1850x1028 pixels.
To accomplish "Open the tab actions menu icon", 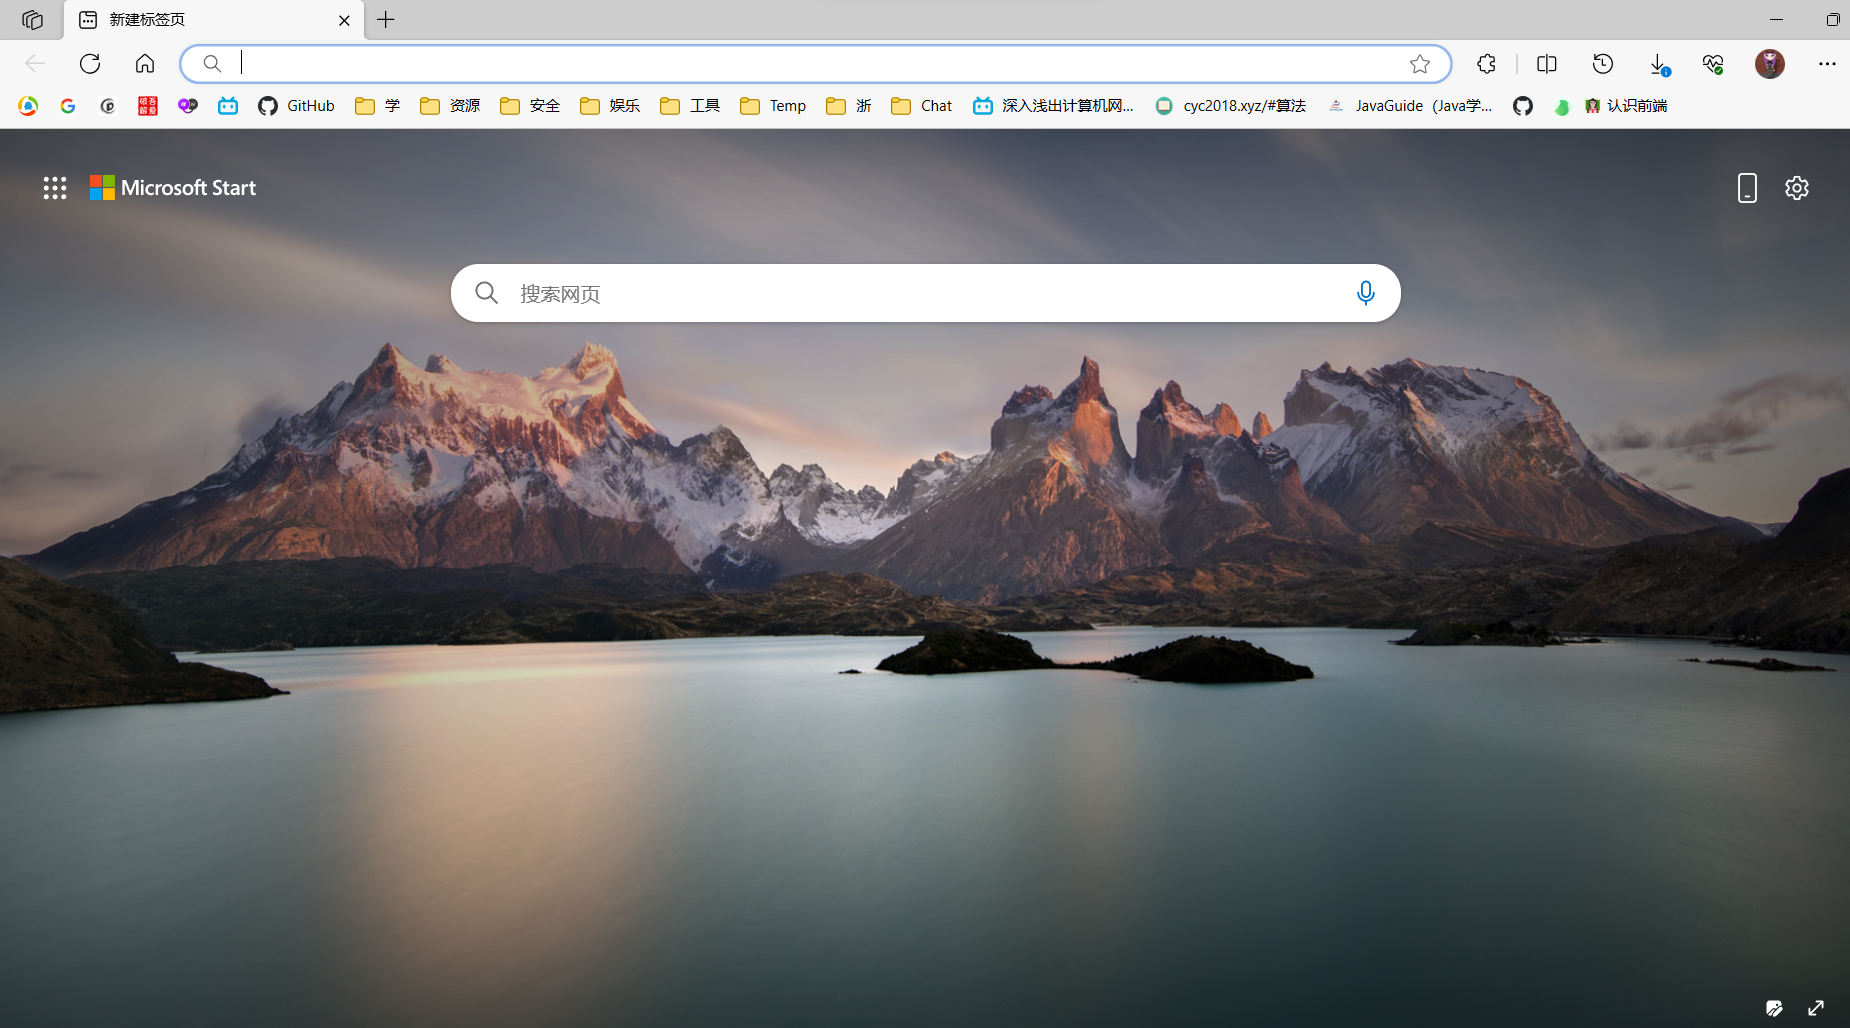I will [32, 20].
